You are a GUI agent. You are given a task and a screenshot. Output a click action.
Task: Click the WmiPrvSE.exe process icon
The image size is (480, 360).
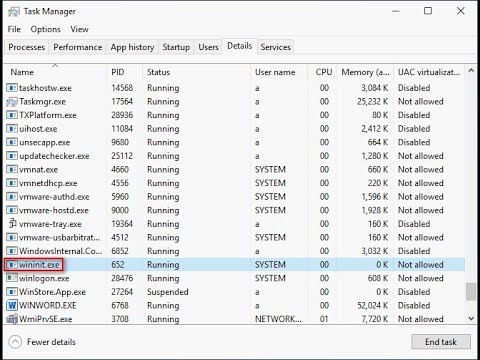12,319
